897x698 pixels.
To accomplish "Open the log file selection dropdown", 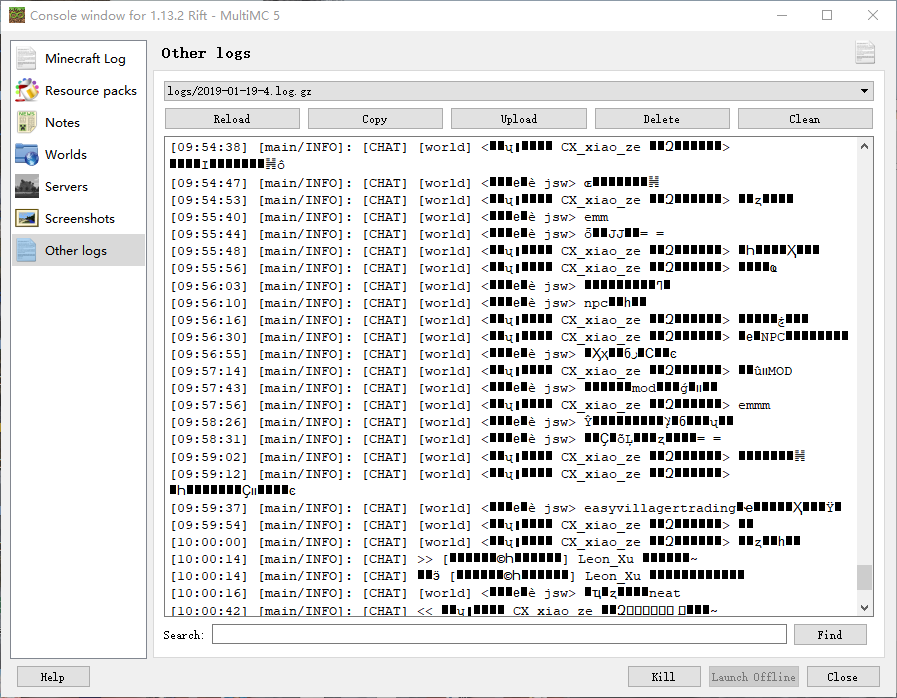I will pos(518,91).
